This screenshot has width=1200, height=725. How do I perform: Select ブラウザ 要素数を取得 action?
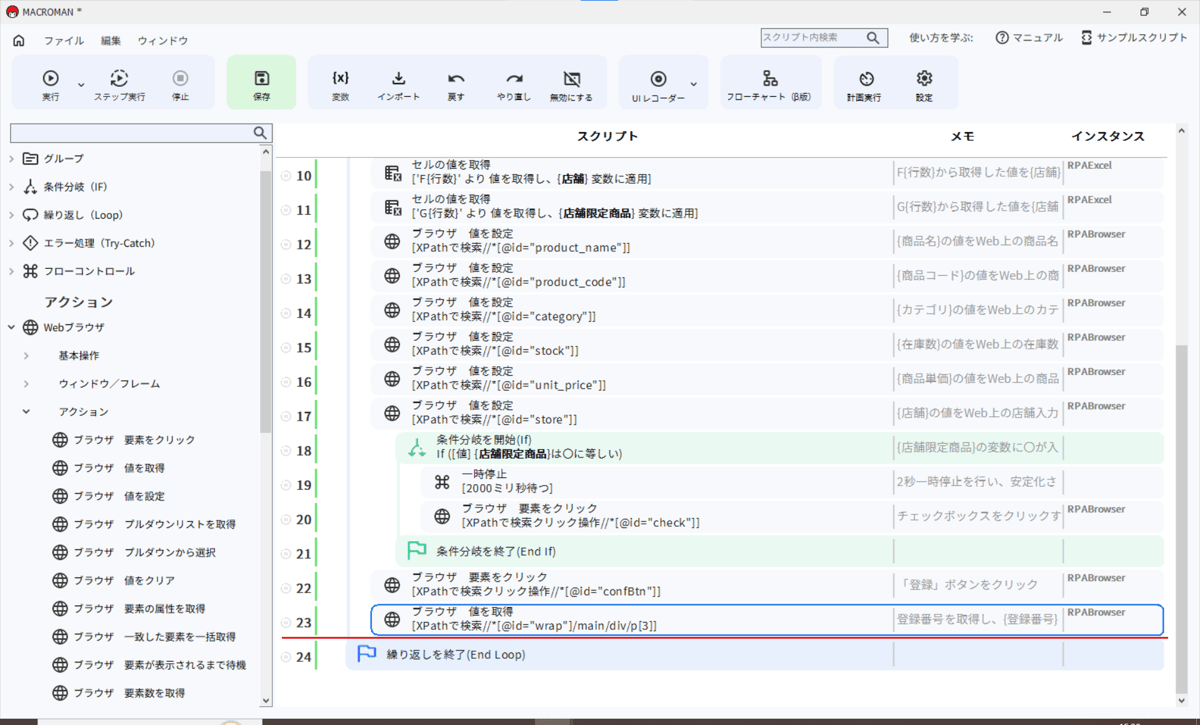(118, 693)
